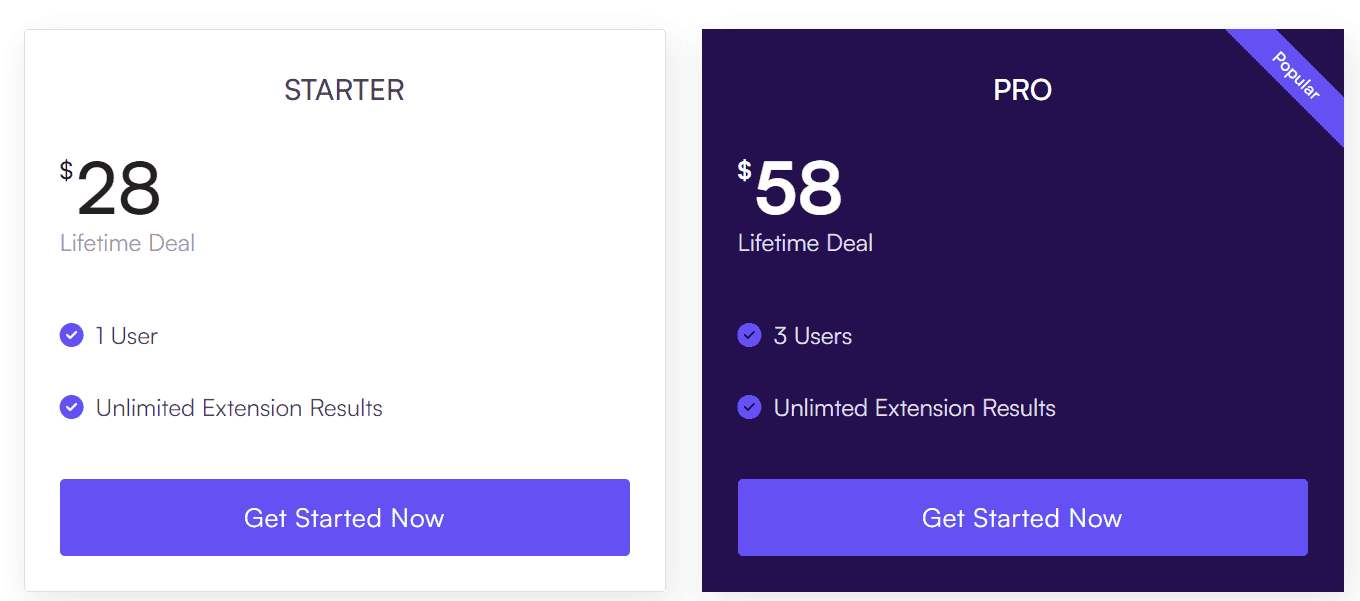The image size is (1360, 601).
Task: Click the dollar sign on the Starter price
Action: click(x=66, y=172)
